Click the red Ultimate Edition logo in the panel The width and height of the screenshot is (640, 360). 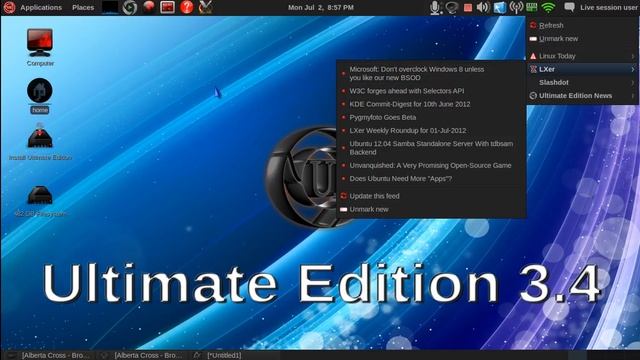9,7
